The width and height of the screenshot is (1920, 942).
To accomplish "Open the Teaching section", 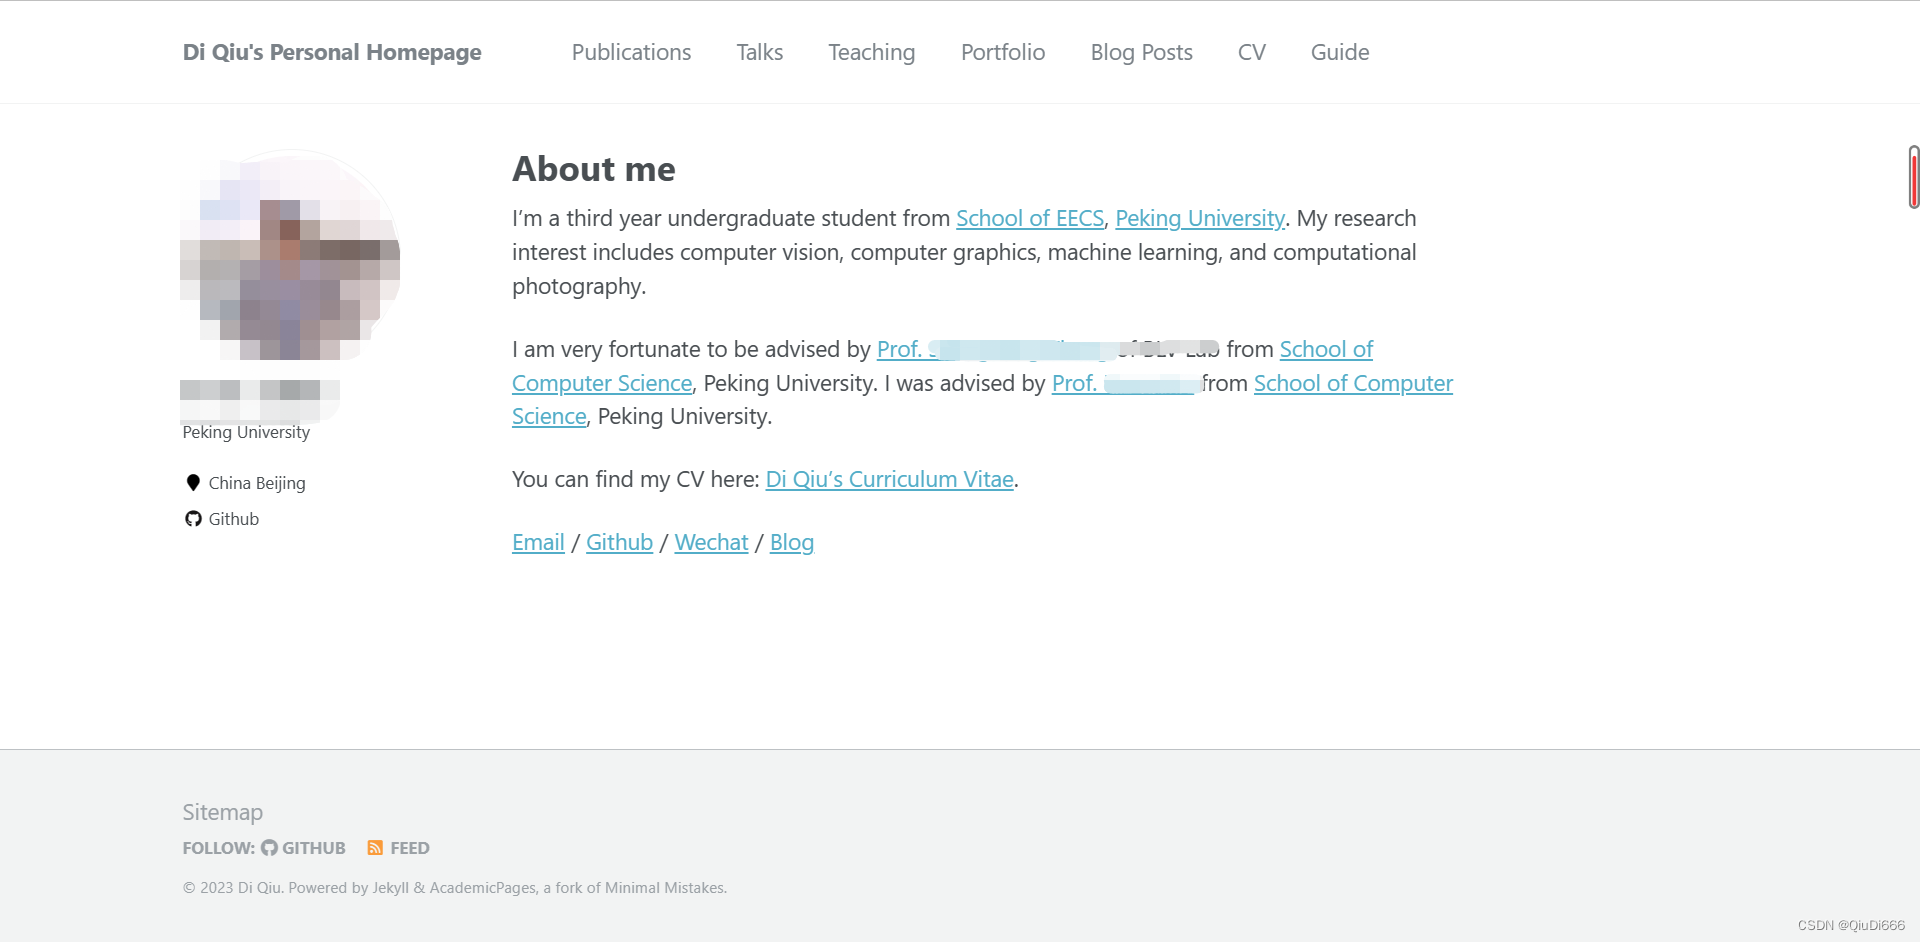I will (872, 52).
